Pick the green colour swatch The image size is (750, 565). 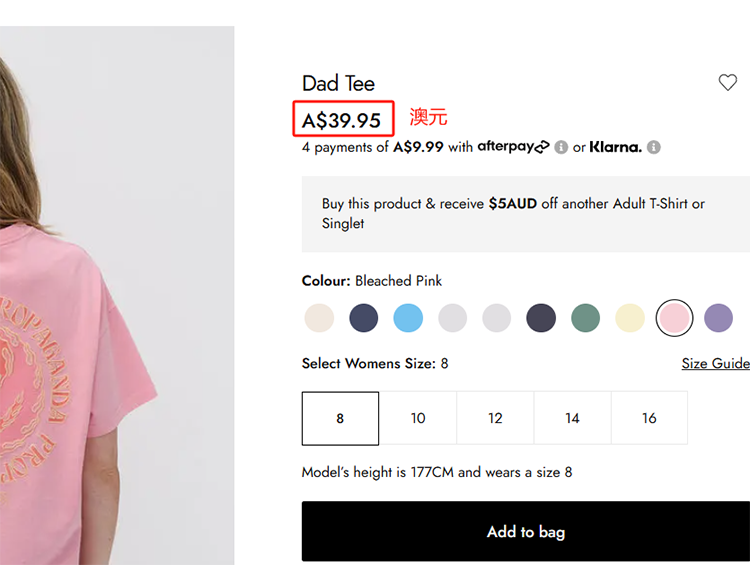click(x=585, y=318)
